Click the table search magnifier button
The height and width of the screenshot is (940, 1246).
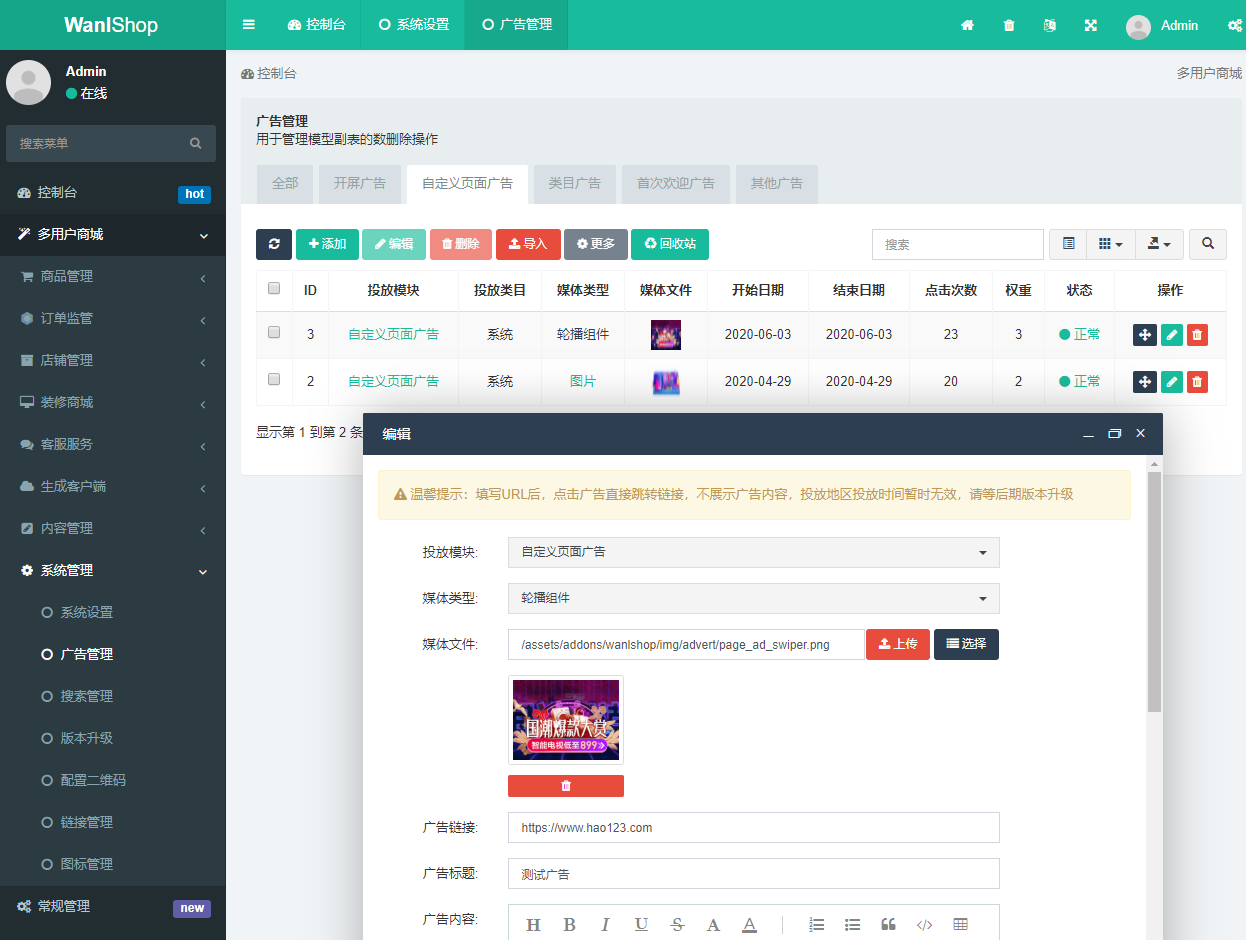pos(1208,244)
